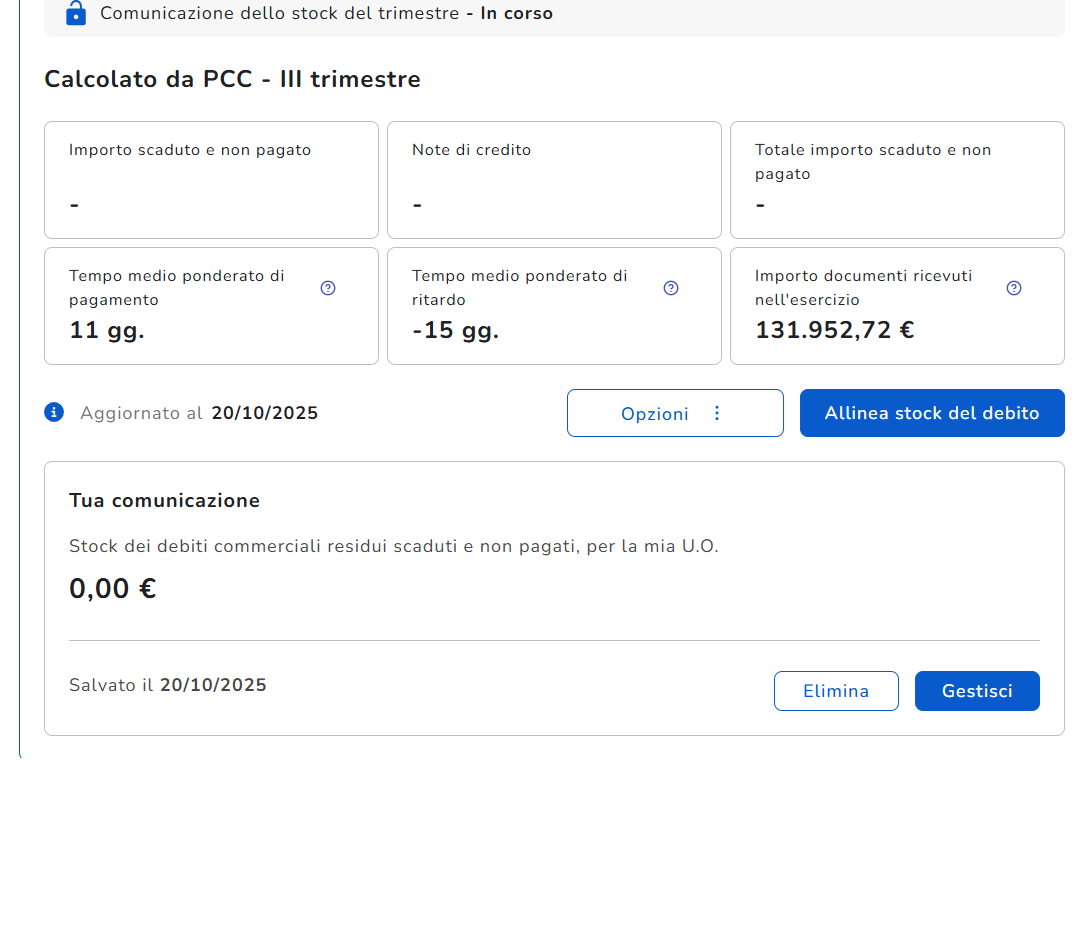Click the blue lock icon in the banner
The image size is (1085, 943).
tap(75, 13)
